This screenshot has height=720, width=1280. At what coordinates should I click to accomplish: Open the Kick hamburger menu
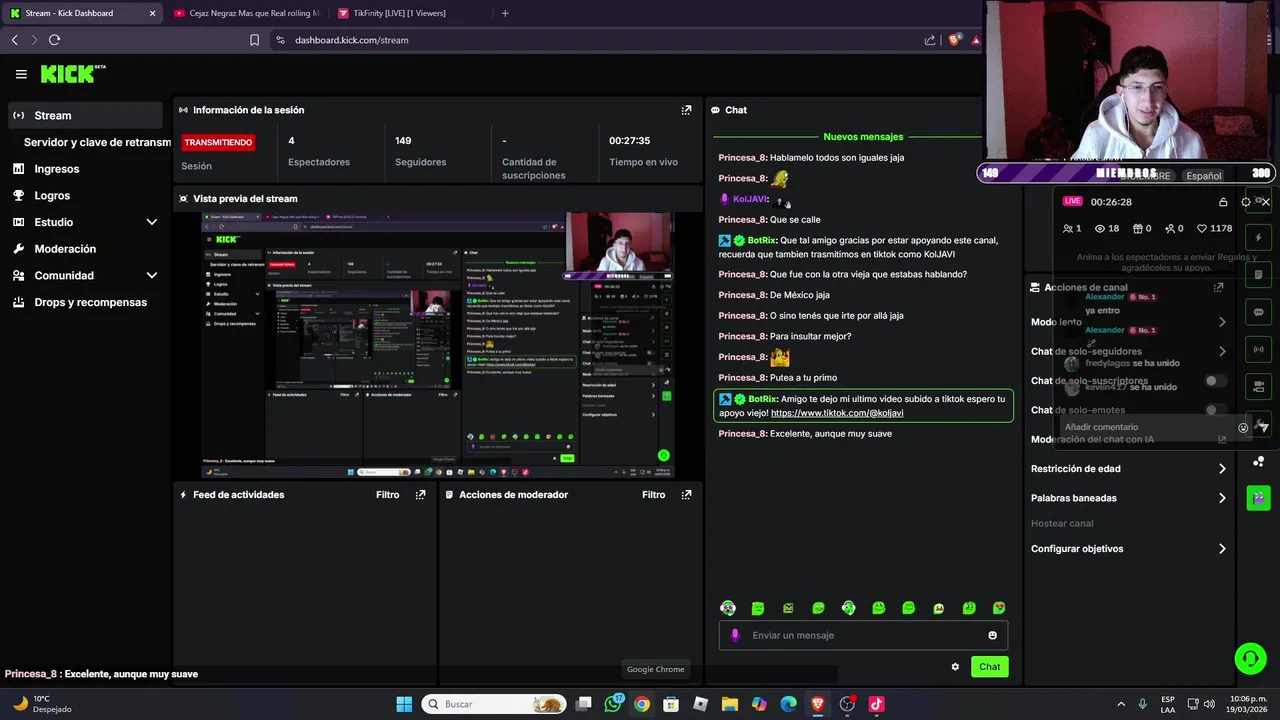pyautogui.click(x=21, y=74)
